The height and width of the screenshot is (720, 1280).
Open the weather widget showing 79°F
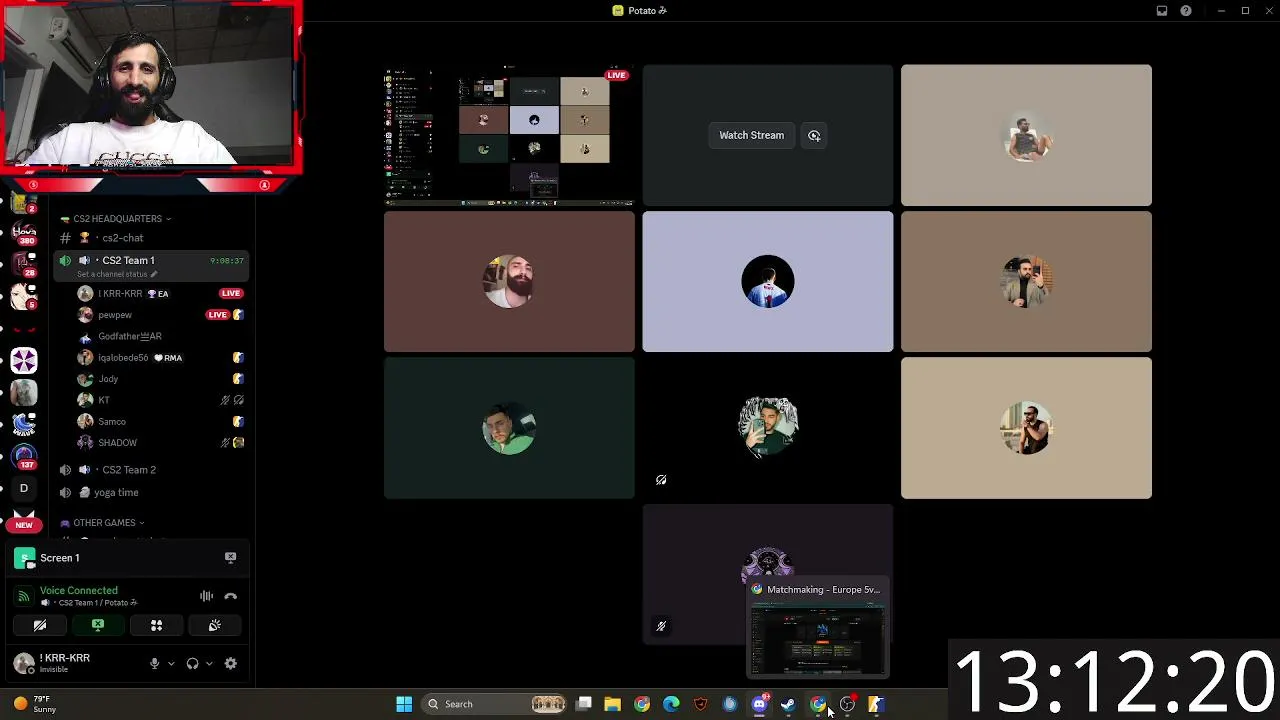coord(34,704)
